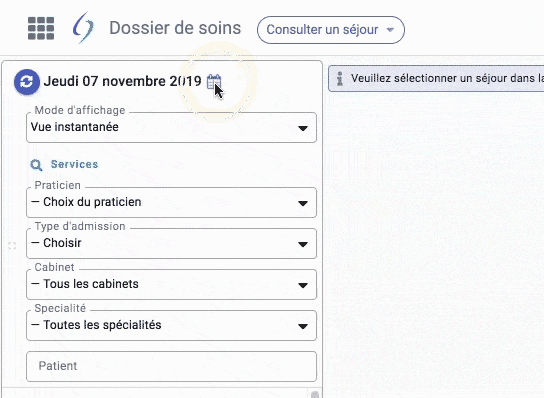Click the Services search link
This screenshot has height=398, width=544.
tap(74, 164)
